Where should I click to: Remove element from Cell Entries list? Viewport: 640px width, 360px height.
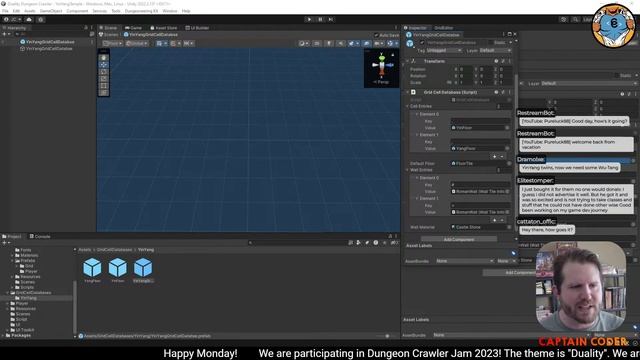tap(502, 157)
